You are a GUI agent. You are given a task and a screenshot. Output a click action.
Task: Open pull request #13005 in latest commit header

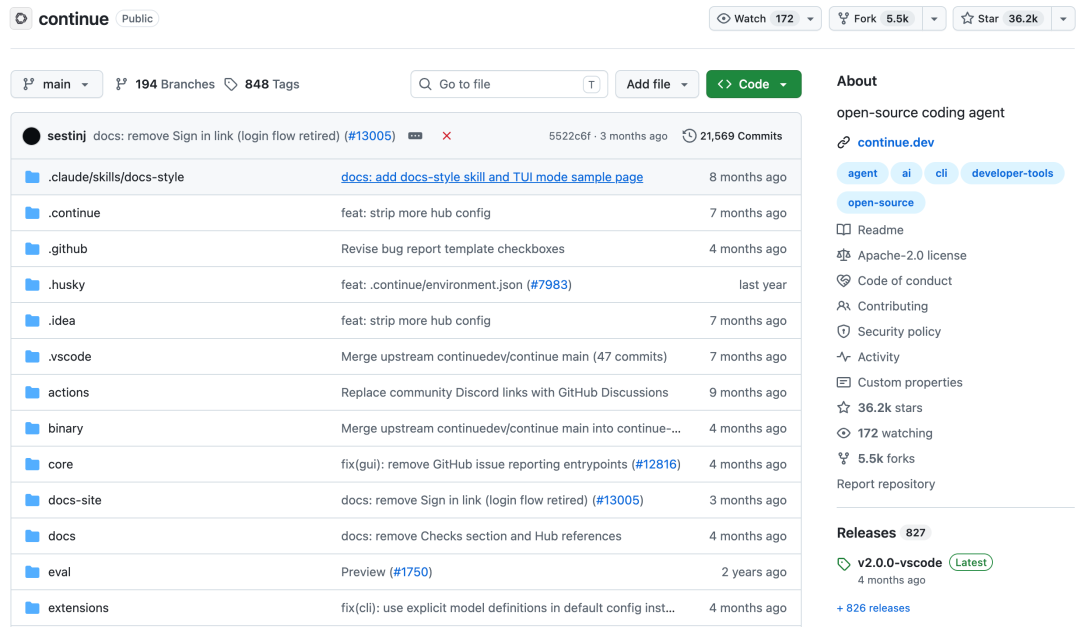coord(371,136)
